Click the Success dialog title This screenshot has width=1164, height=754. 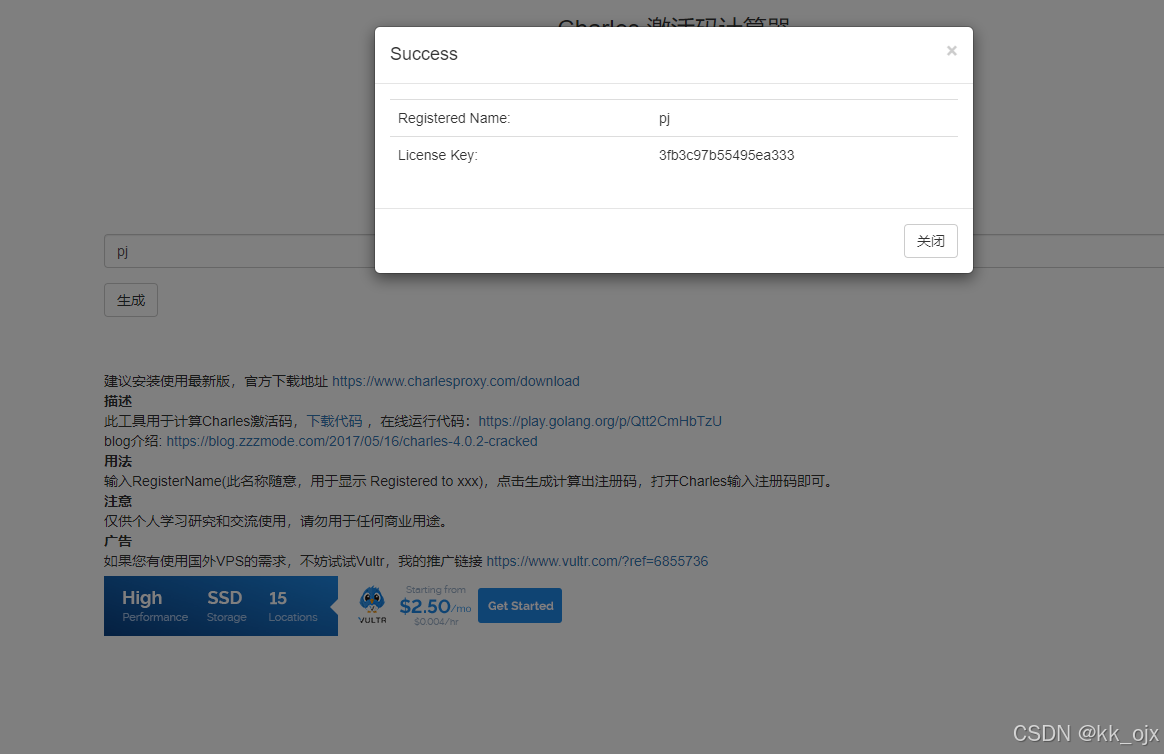424,54
